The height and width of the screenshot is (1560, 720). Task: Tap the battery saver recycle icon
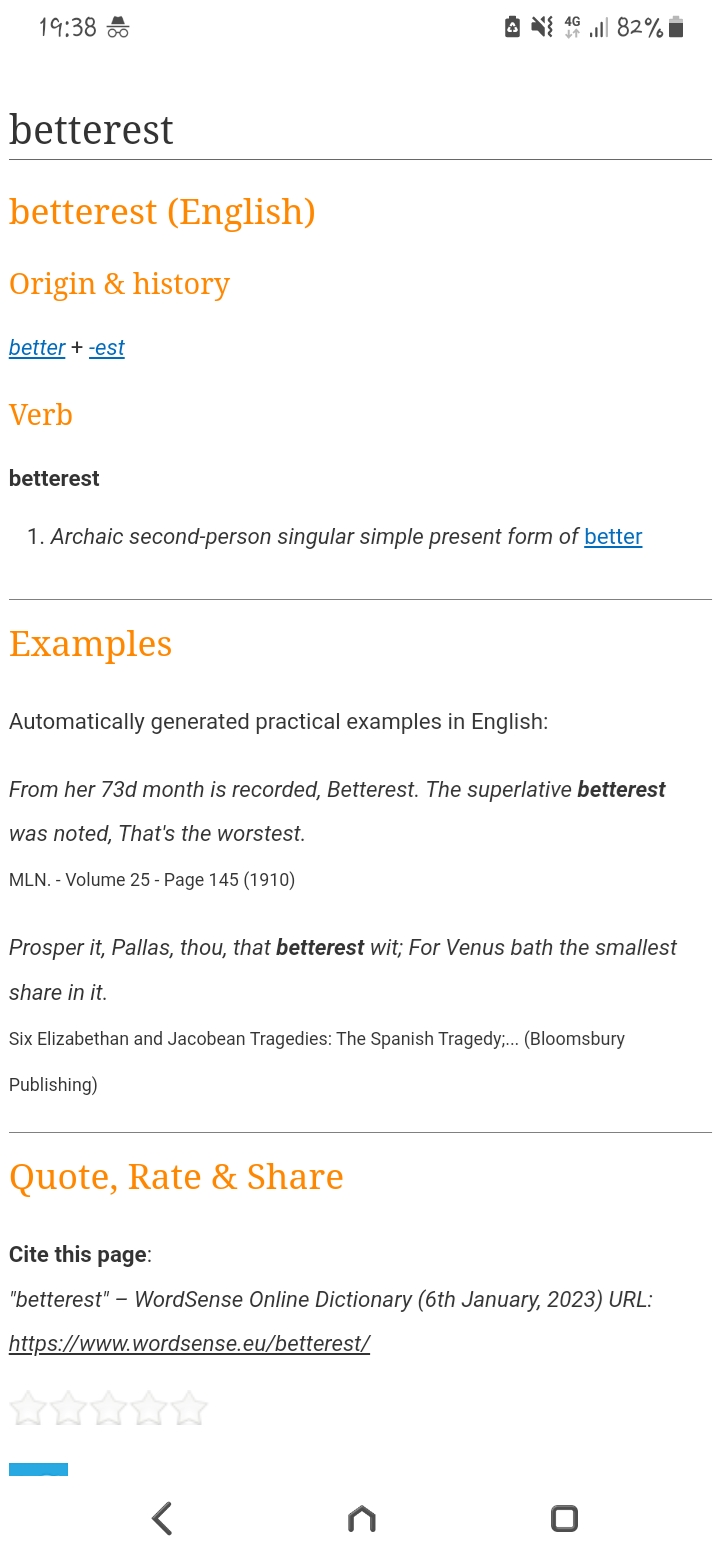point(512,27)
